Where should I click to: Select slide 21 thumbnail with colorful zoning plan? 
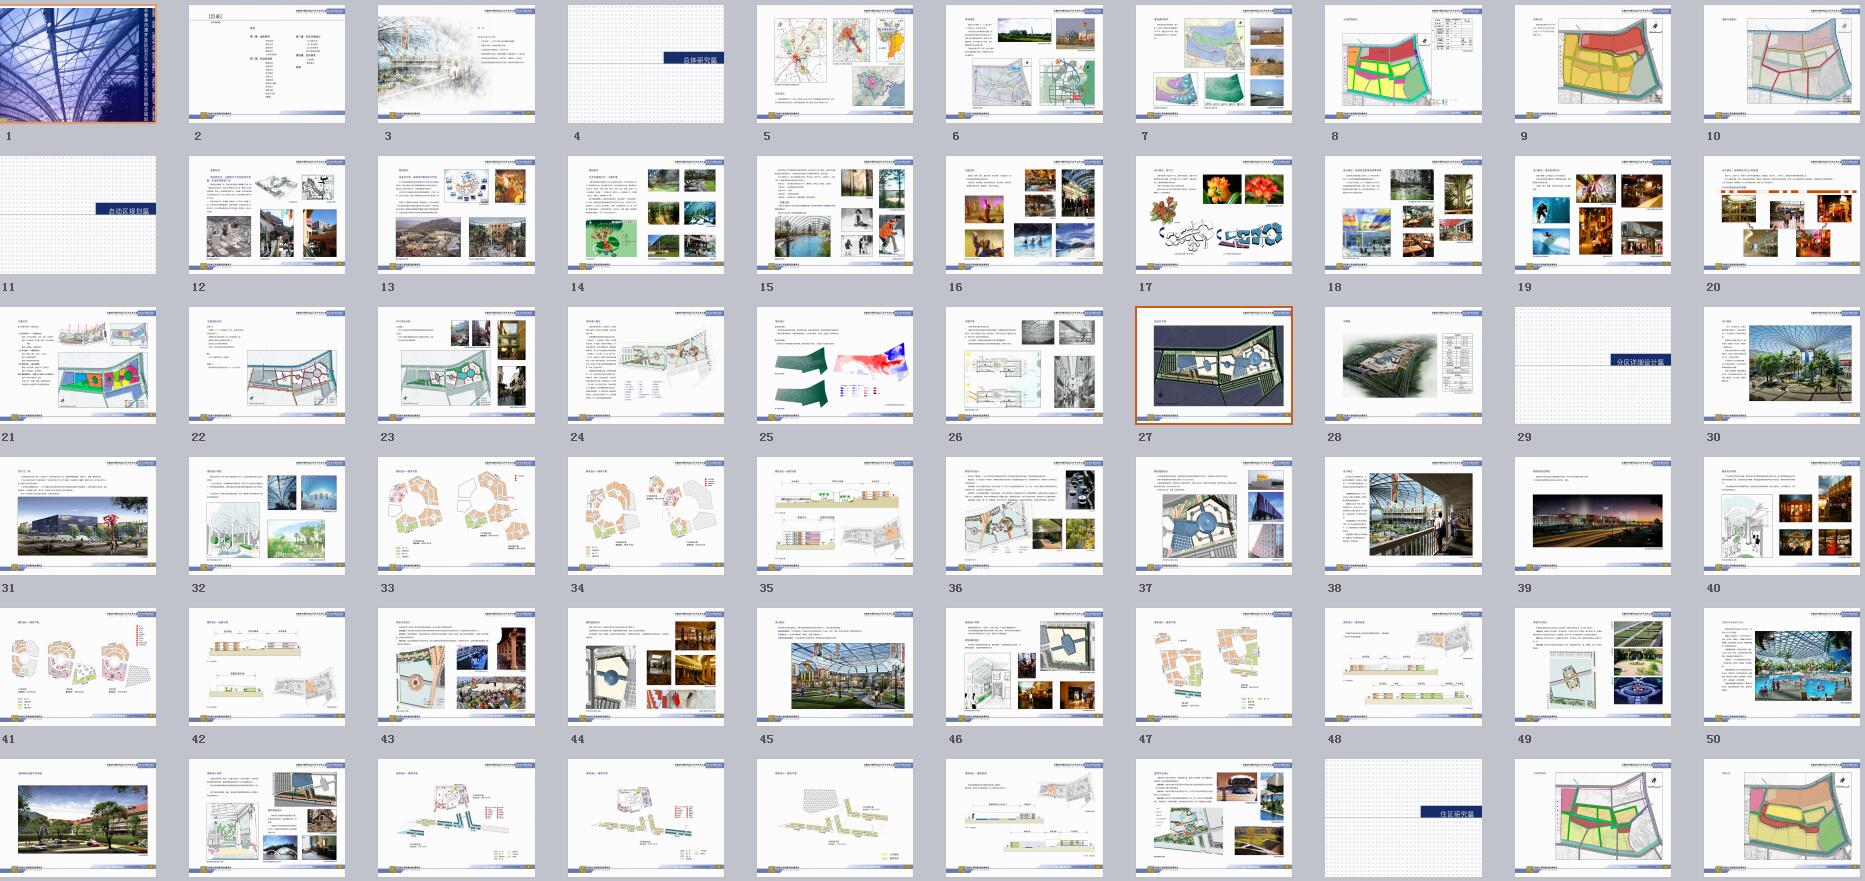tap(78, 365)
